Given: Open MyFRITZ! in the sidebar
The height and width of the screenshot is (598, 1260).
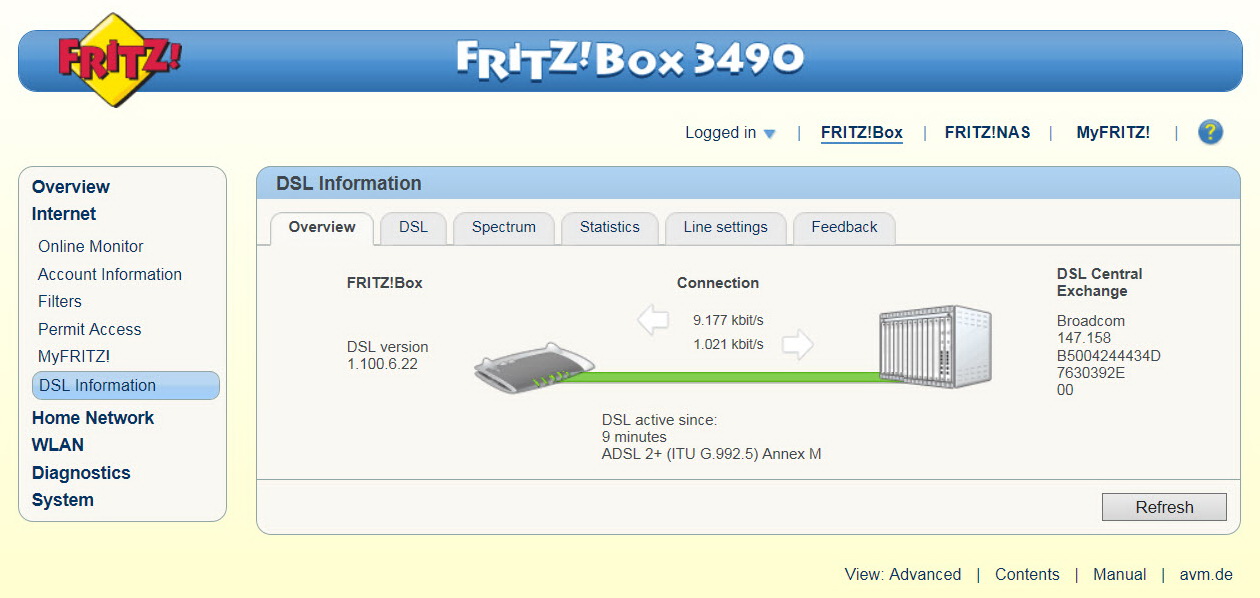Looking at the screenshot, I should tap(74, 357).
